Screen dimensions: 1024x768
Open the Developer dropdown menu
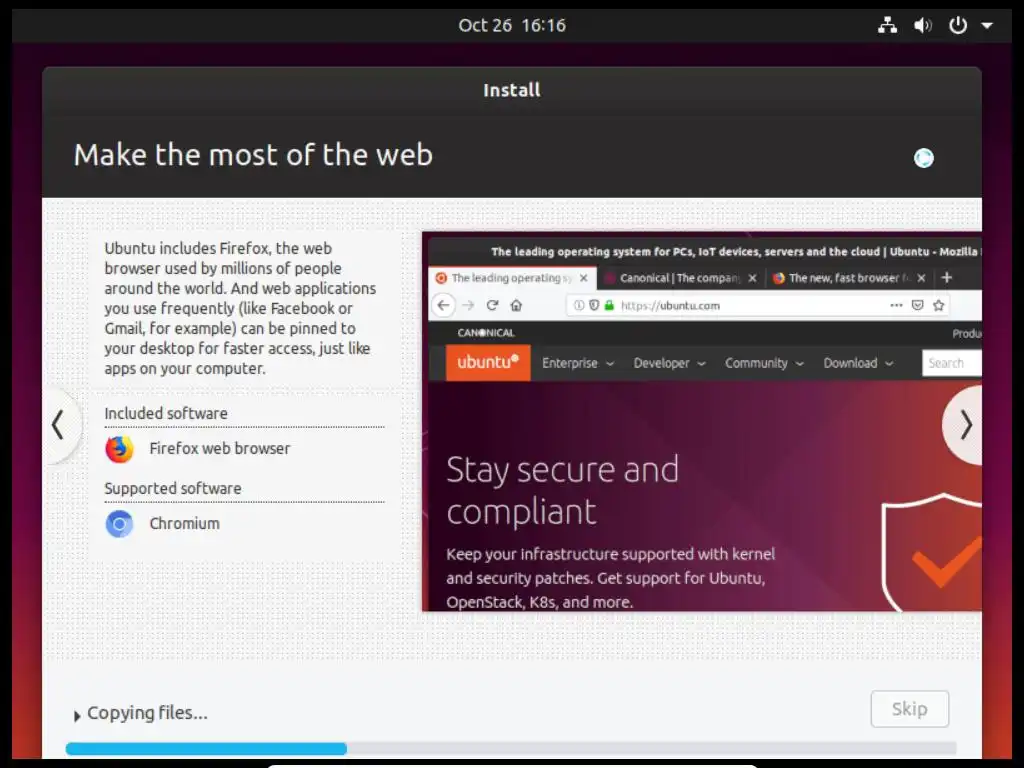coord(669,363)
